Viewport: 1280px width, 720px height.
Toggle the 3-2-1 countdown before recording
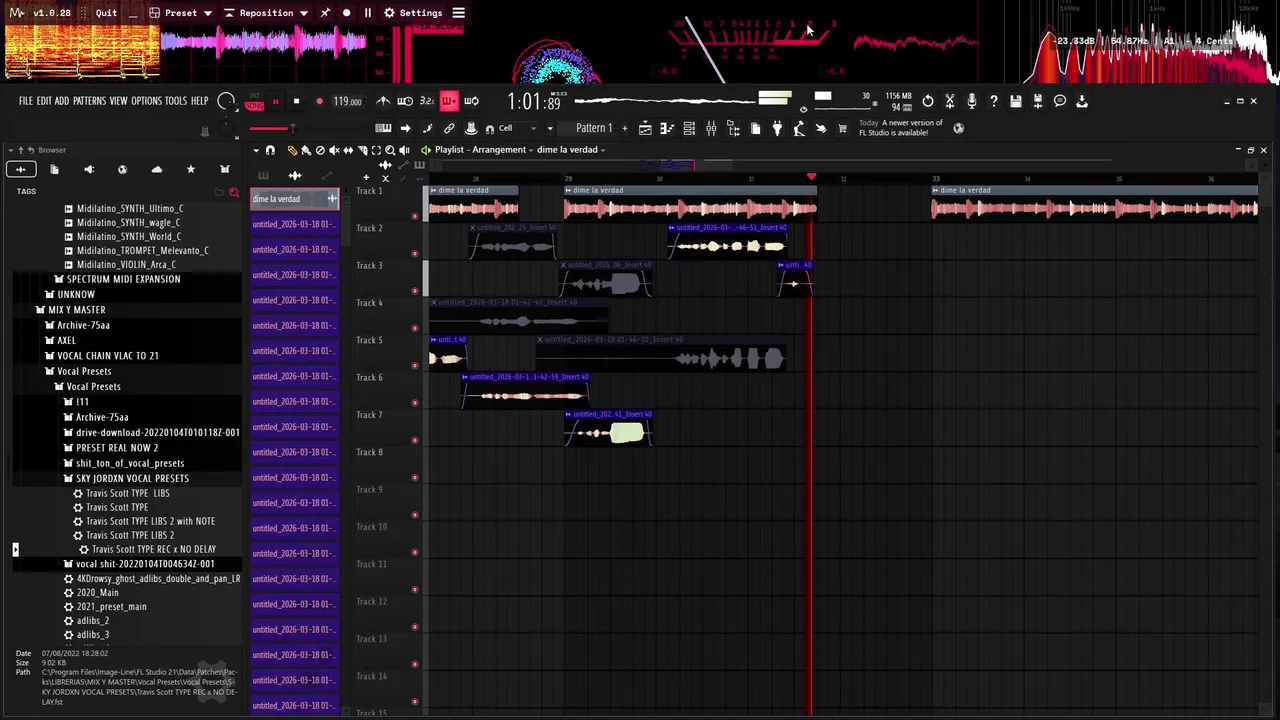click(x=427, y=101)
